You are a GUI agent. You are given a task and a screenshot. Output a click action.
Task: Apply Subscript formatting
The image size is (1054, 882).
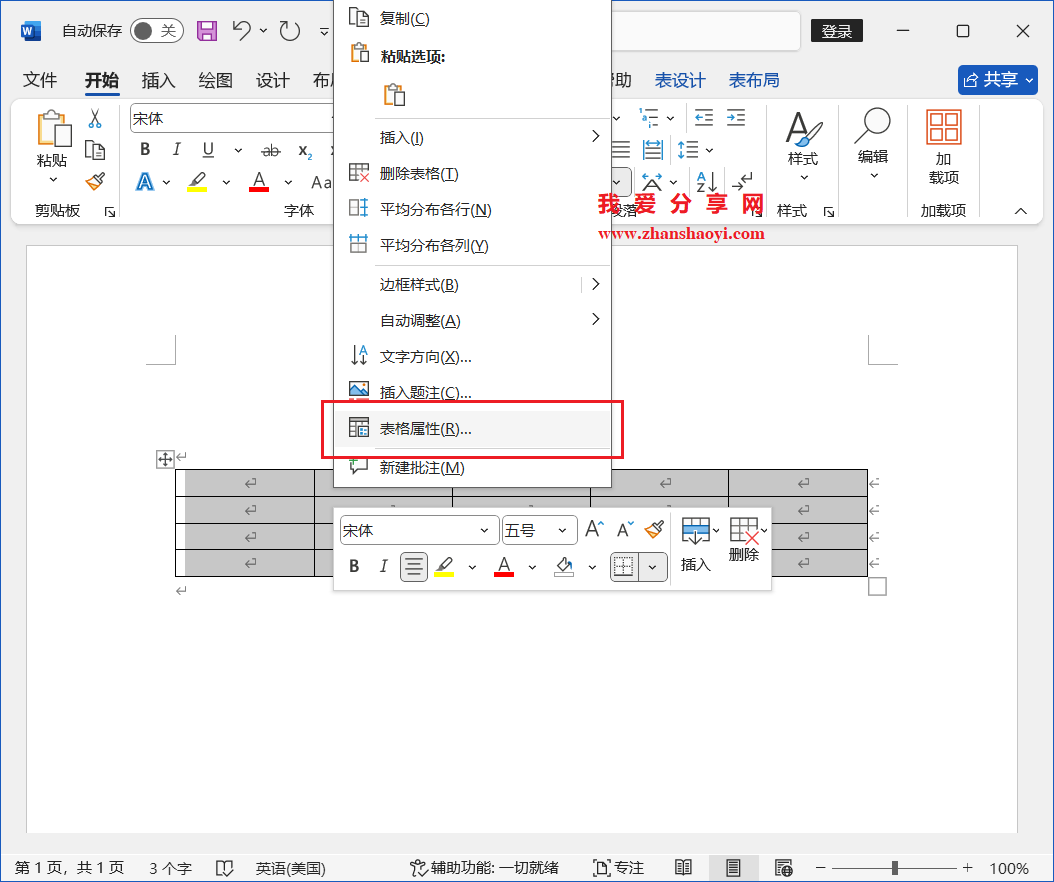305,151
